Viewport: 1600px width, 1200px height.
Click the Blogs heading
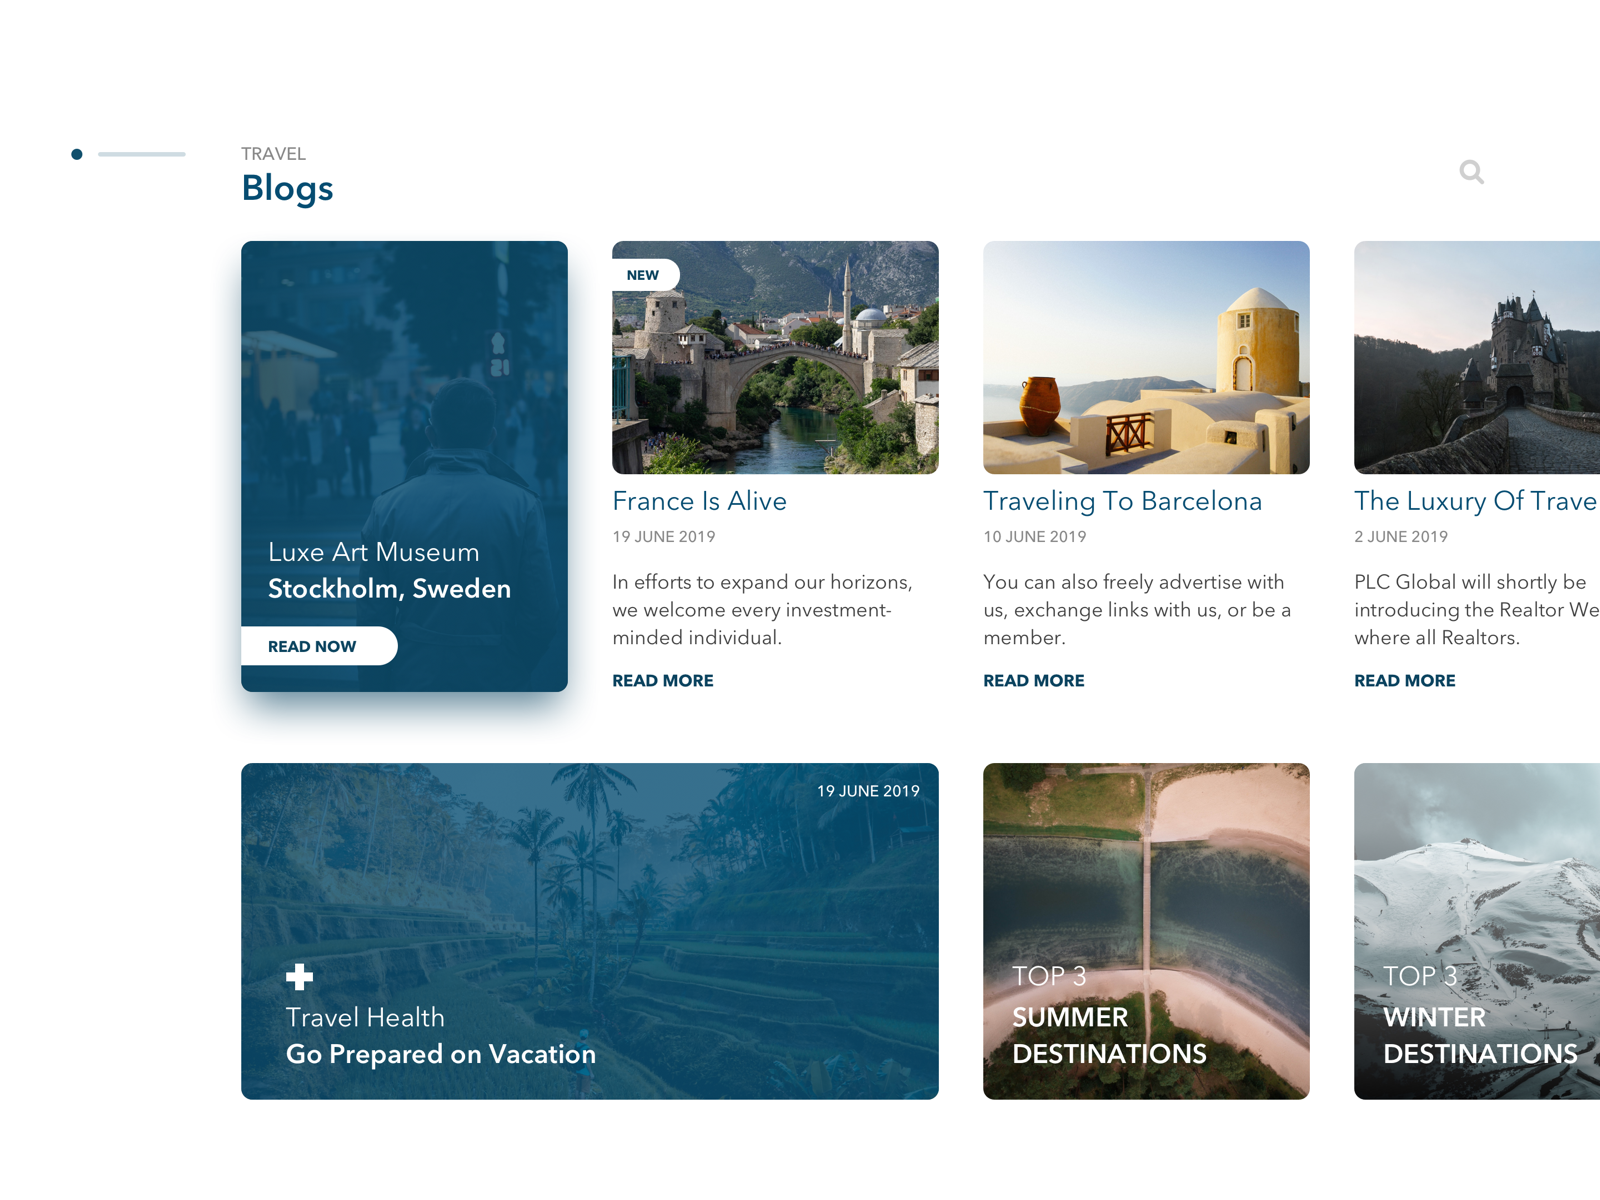(288, 188)
